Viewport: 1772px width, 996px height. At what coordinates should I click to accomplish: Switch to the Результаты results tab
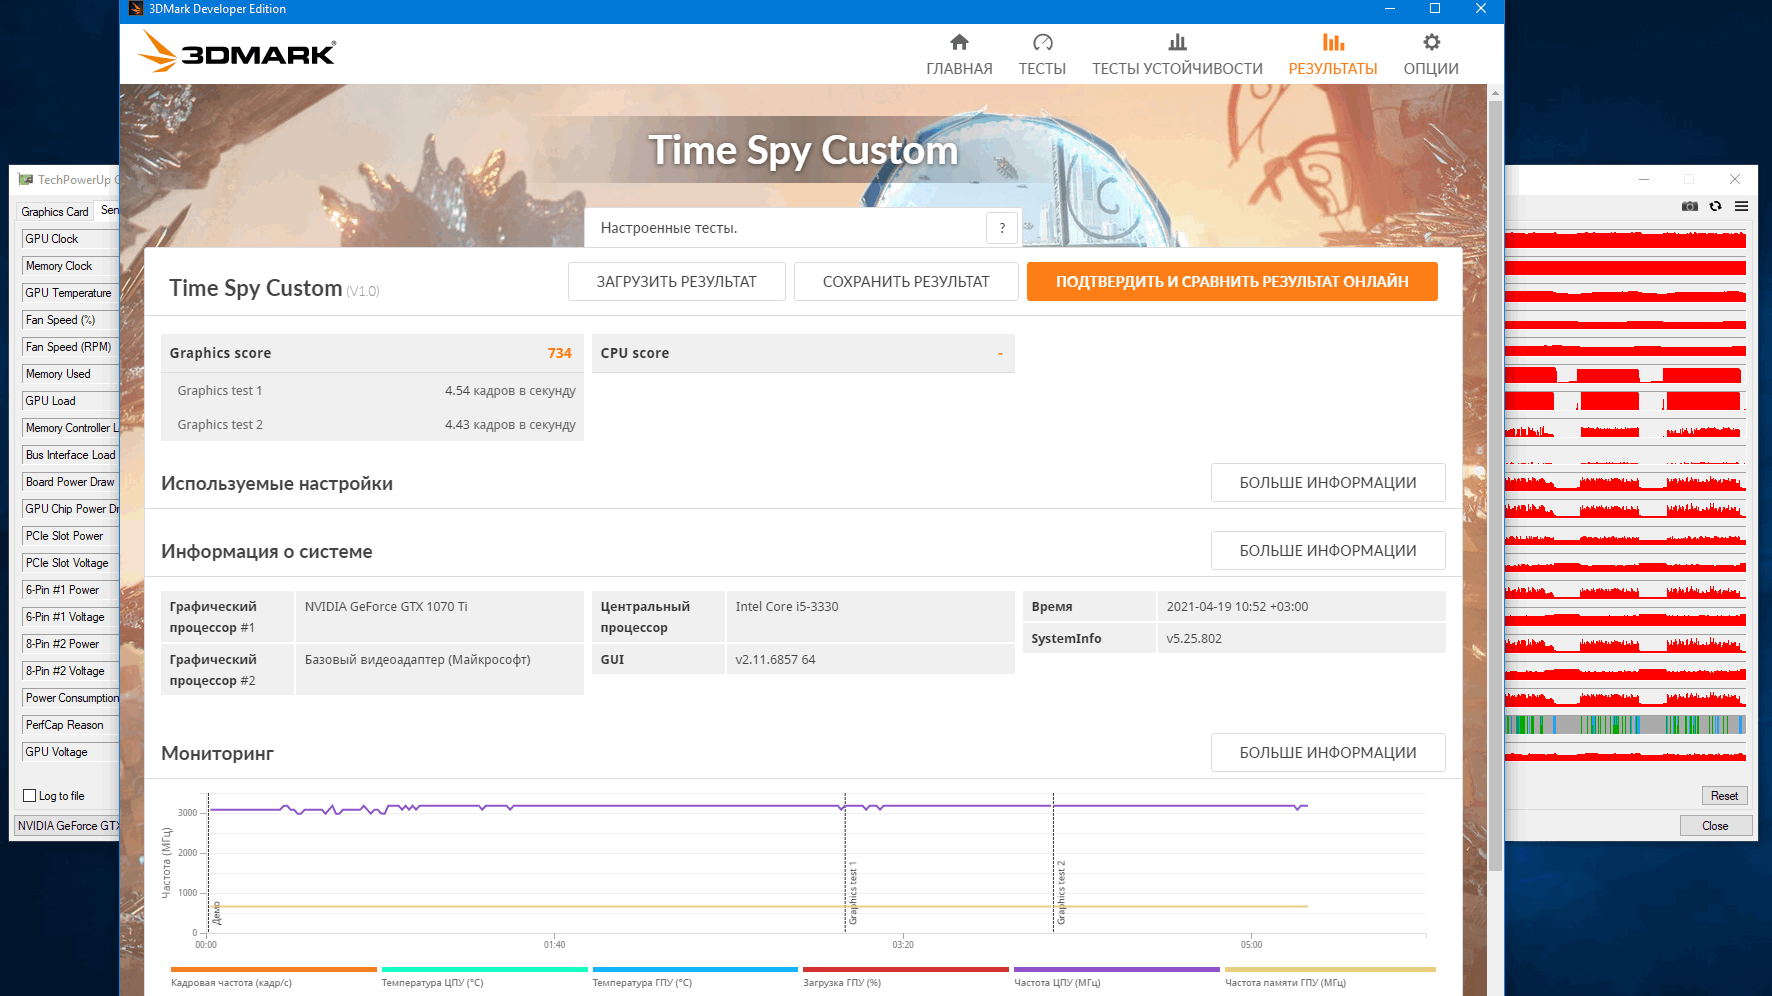[1333, 55]
